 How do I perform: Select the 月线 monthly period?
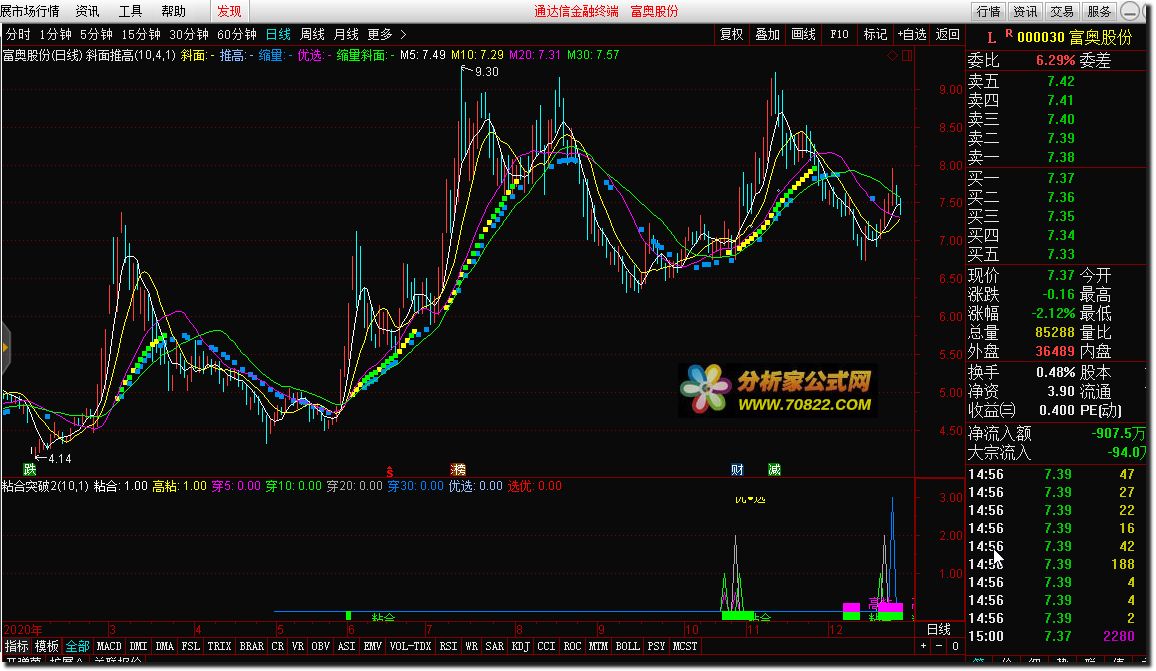tap(347, 35)
